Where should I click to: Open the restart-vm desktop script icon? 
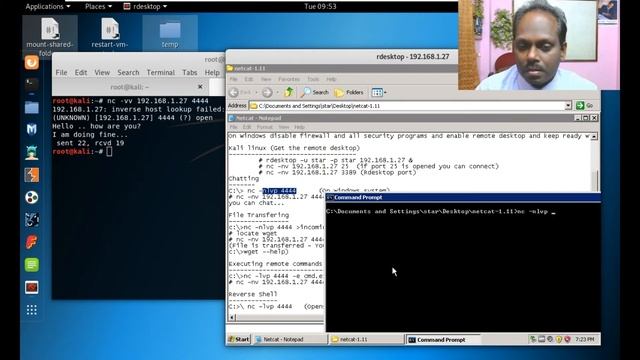[110, 33]
